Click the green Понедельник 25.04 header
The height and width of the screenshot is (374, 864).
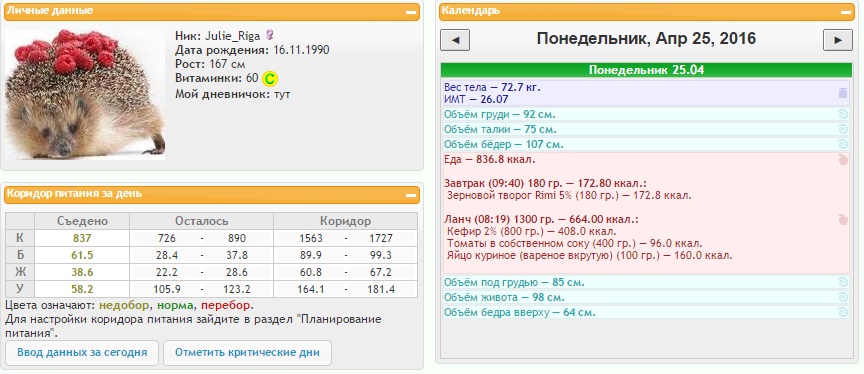coord(646,70)
